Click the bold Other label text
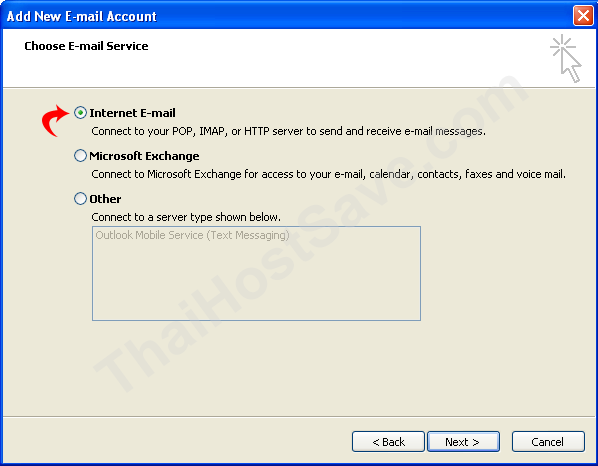Image resolution: width=598 pixels, height=466 pixels. (x=105, y=199)
